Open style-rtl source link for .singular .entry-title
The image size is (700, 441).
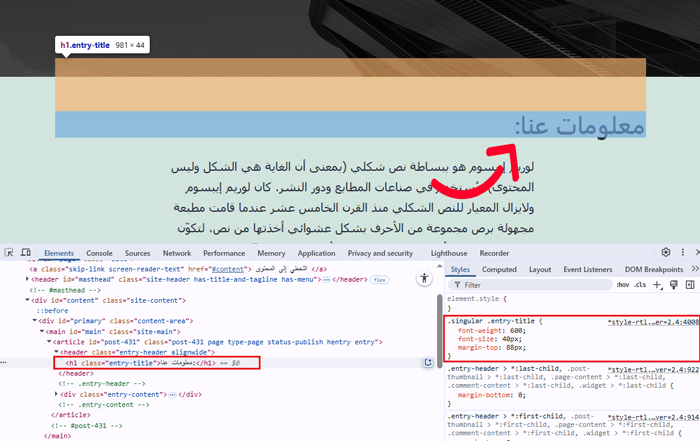tap(653, 322)
